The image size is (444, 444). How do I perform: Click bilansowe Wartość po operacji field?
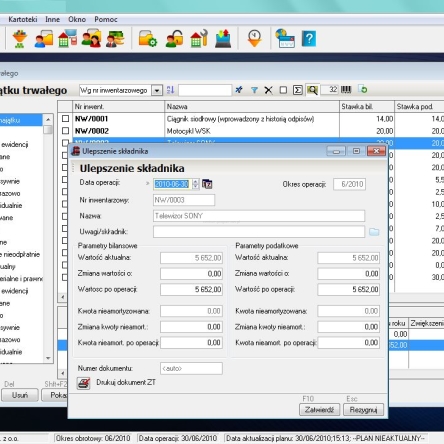click(191, 290)
